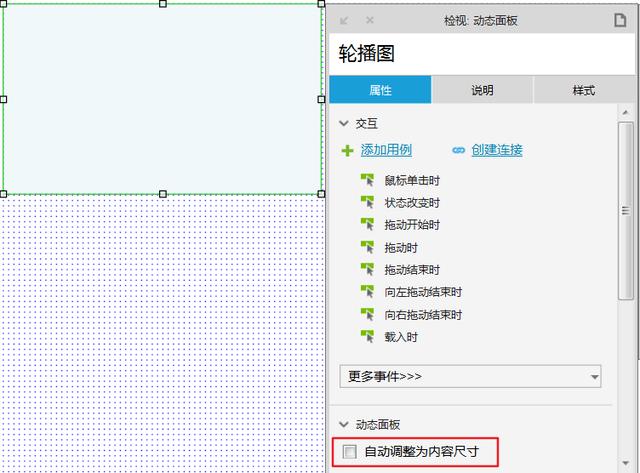Click the chain link icon by 创建连接
The height and width of the screenshot is (473, 640).
tap(458, 150)
